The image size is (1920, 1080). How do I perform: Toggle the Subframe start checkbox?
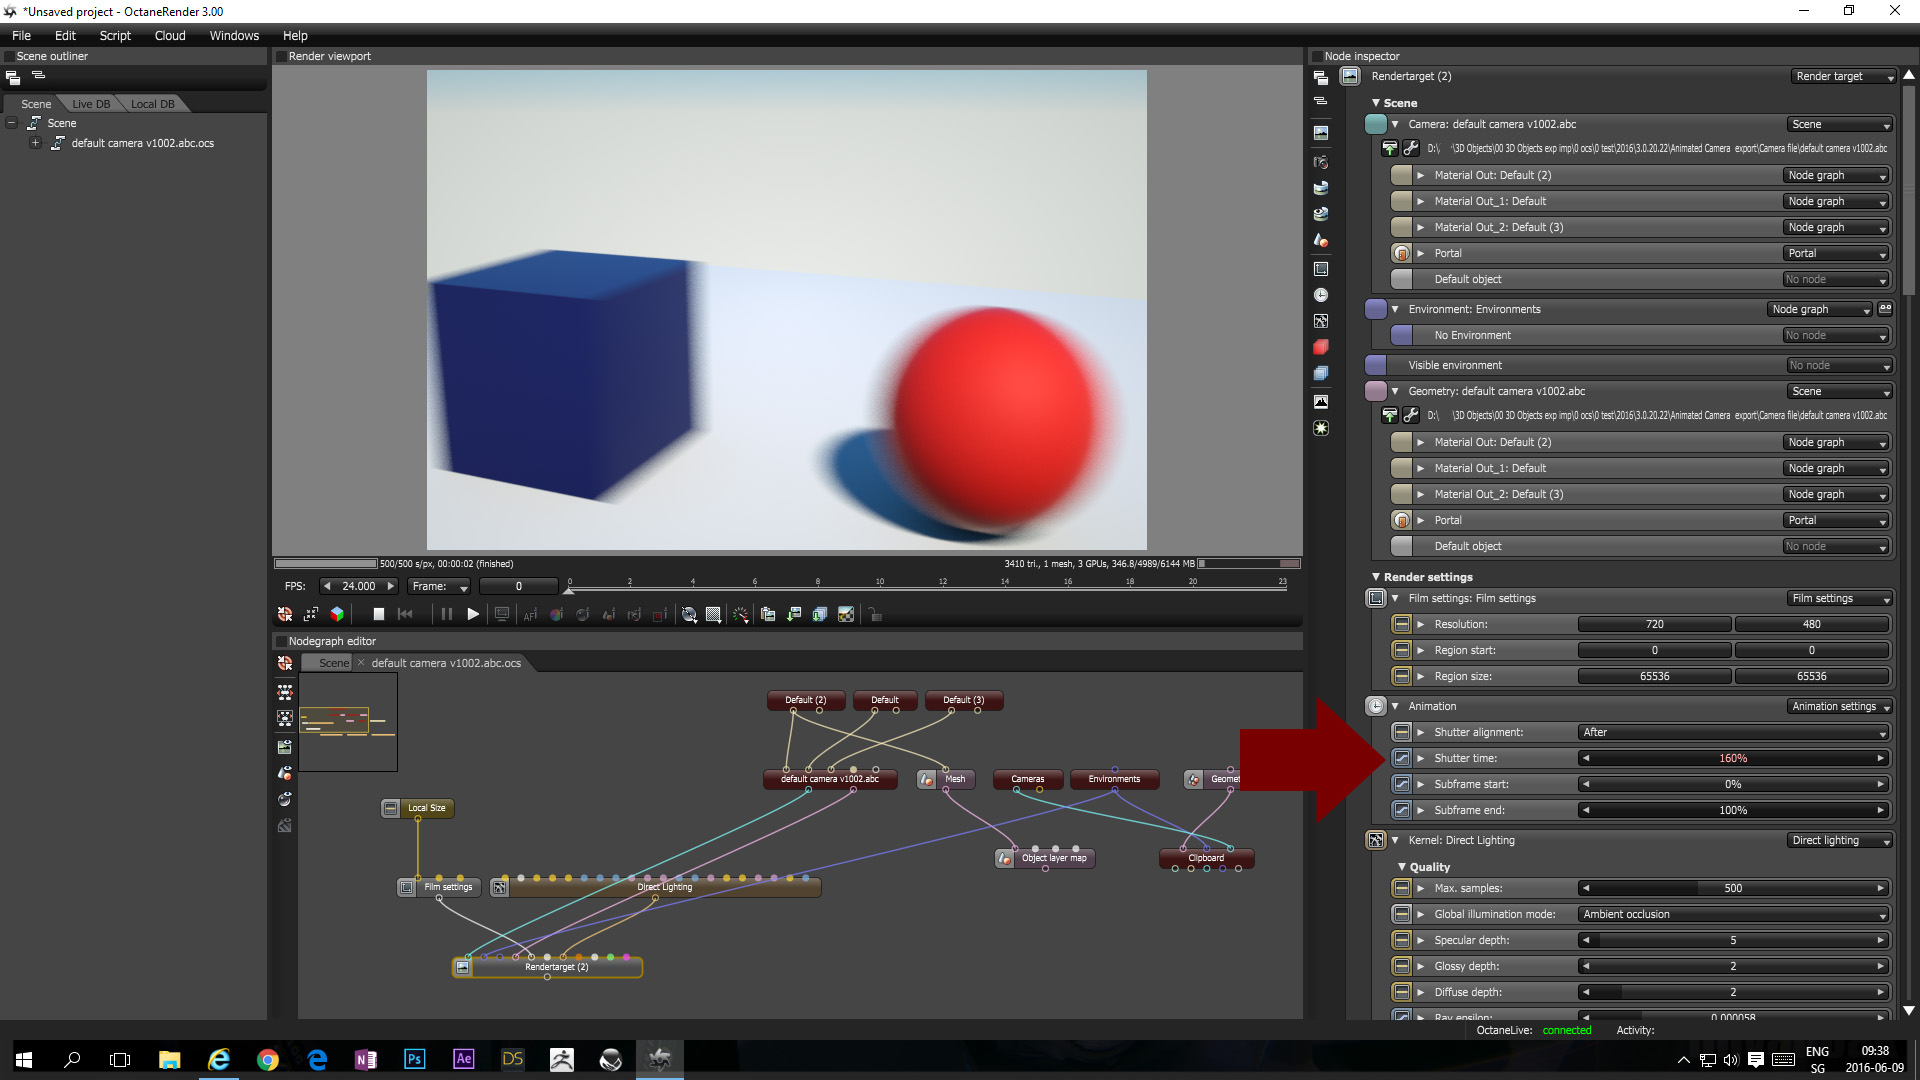coord(1401,784)
